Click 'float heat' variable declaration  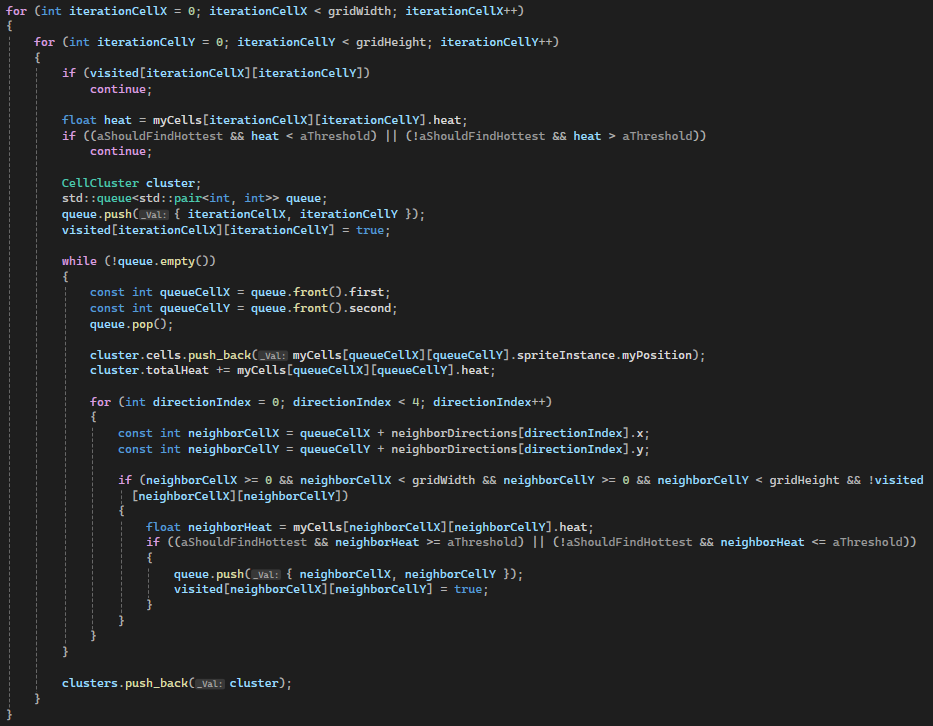click(96, 120)
